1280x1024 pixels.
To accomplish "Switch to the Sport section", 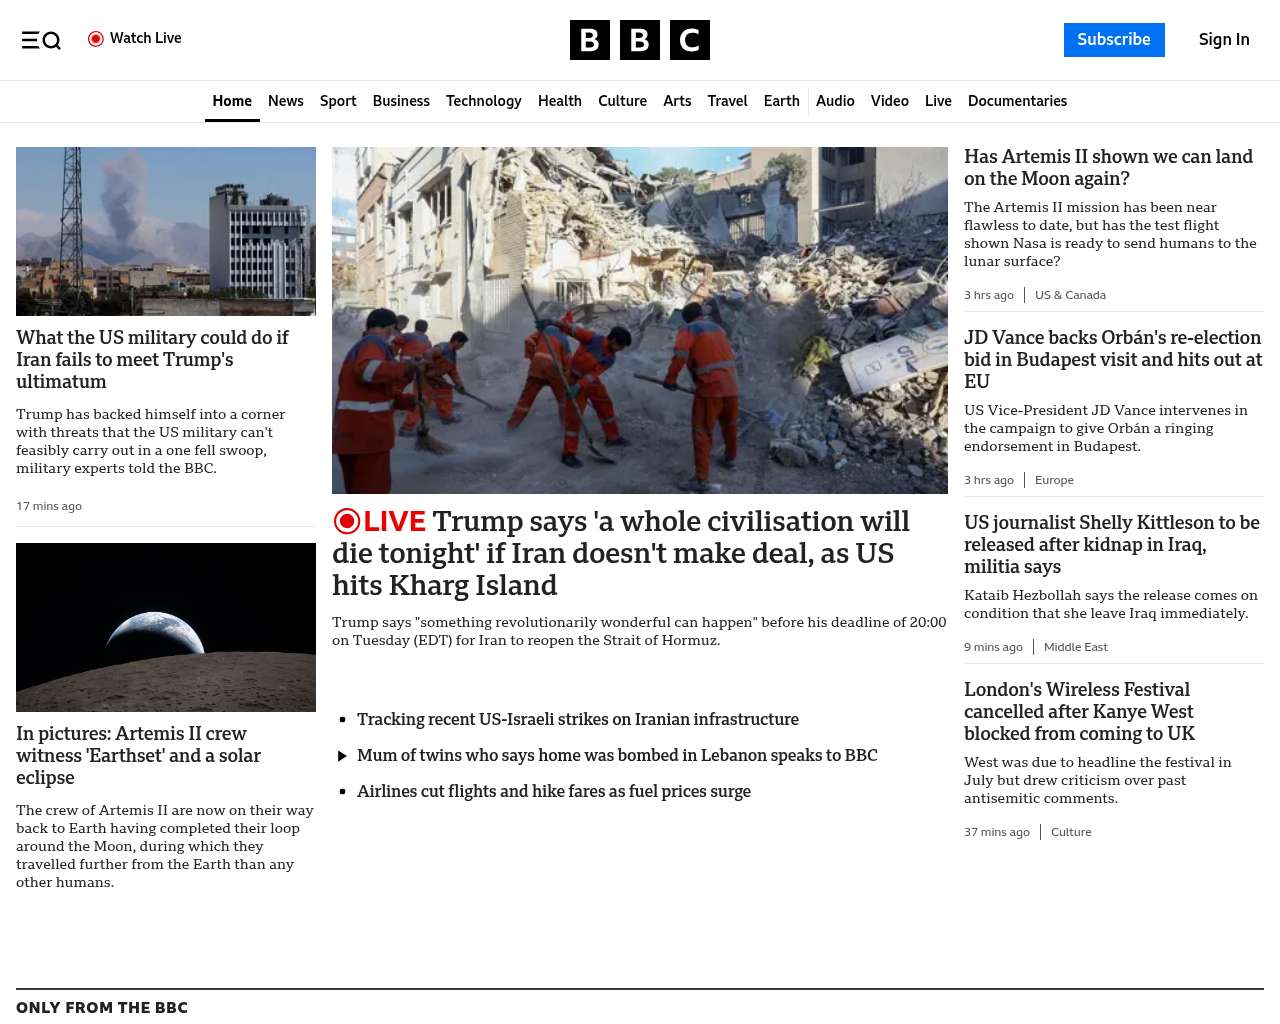I will point(338,101).
